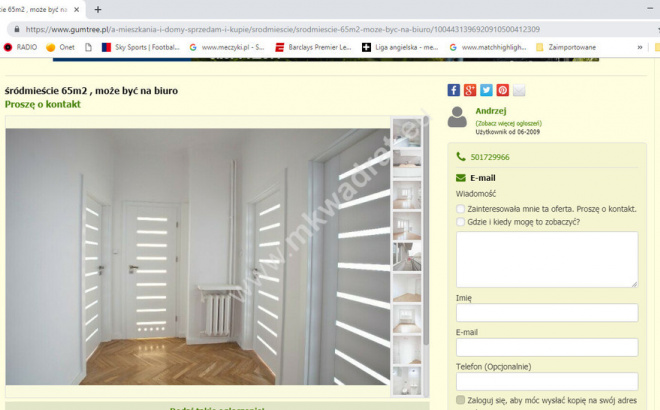Screen dimensions: 660x410
Task: Select the eighth gallery thumbnail
Action: pos(407,350)
